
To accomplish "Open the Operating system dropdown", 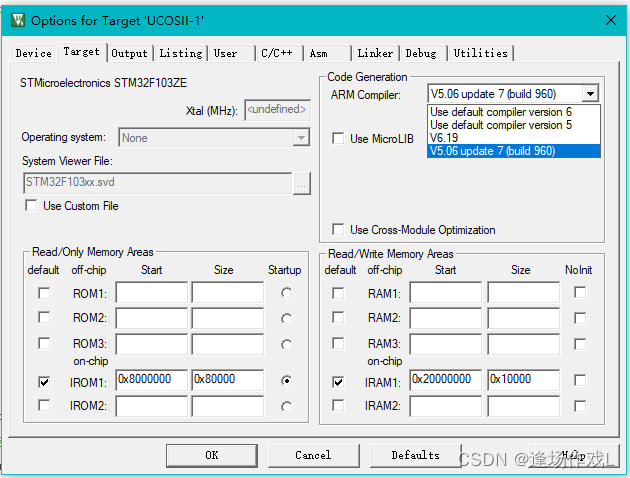I will (x=214, y=138).
